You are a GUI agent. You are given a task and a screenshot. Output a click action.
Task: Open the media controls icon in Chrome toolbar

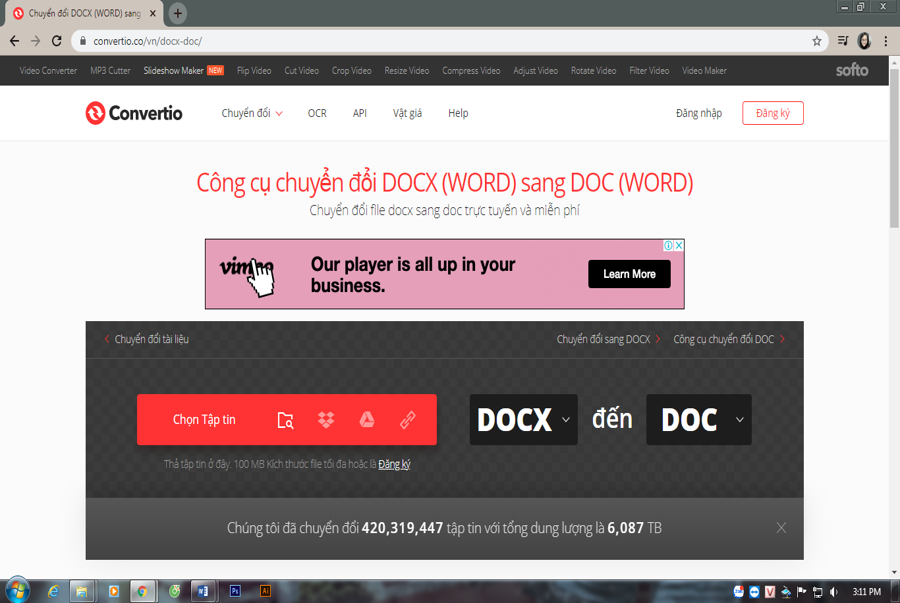(x=843, y=41)
